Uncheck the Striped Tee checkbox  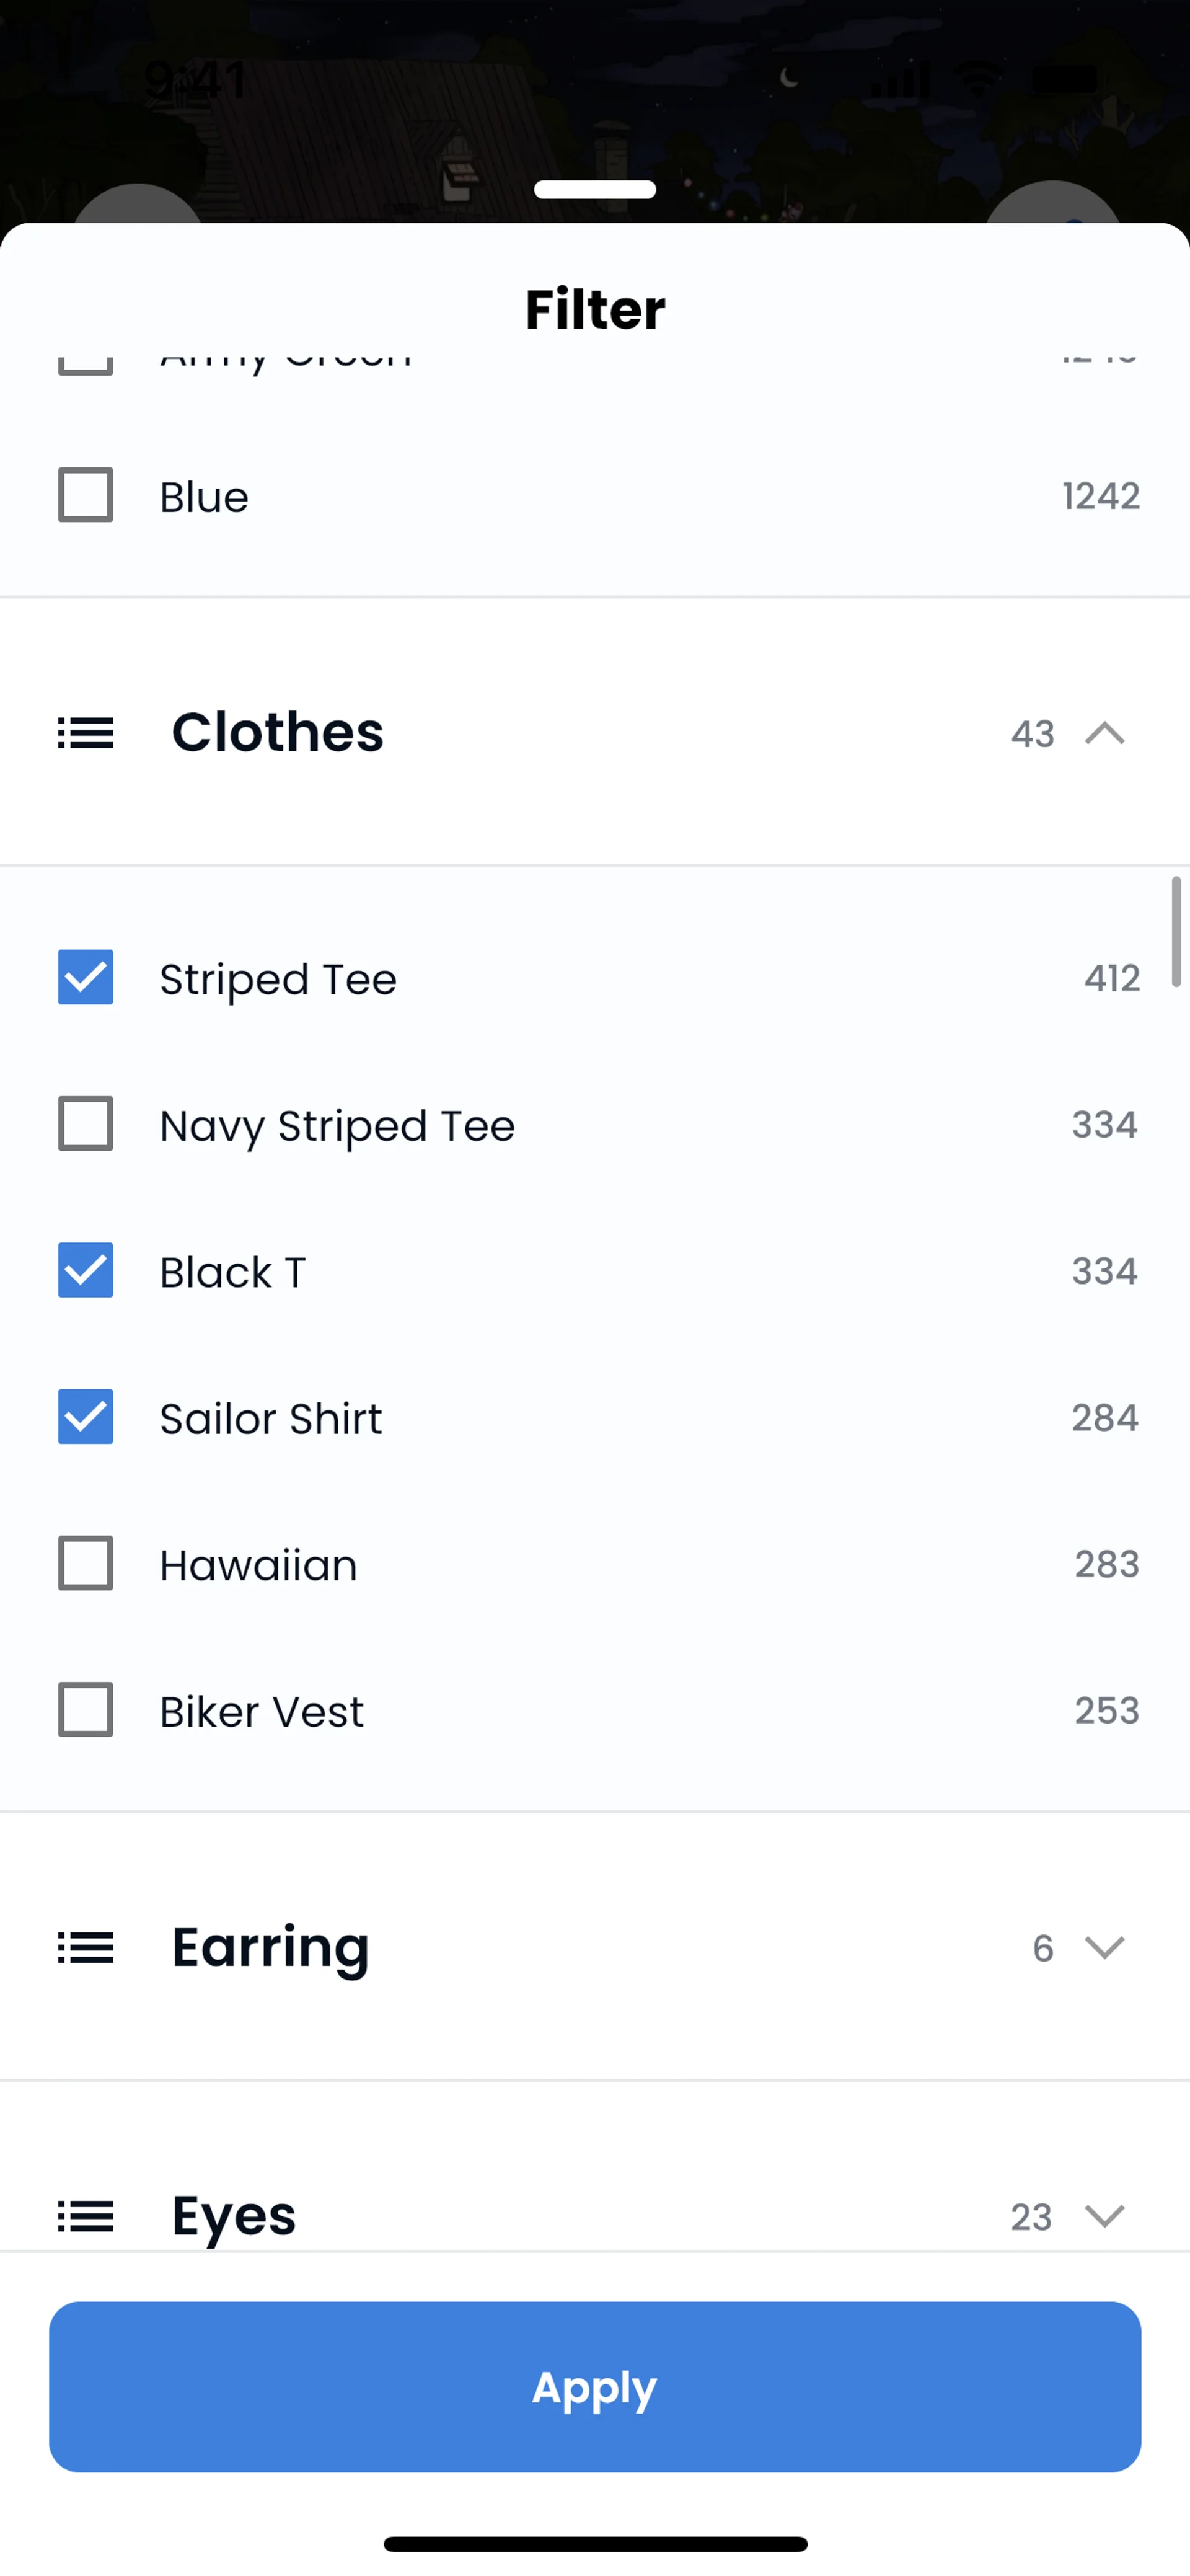86,977
